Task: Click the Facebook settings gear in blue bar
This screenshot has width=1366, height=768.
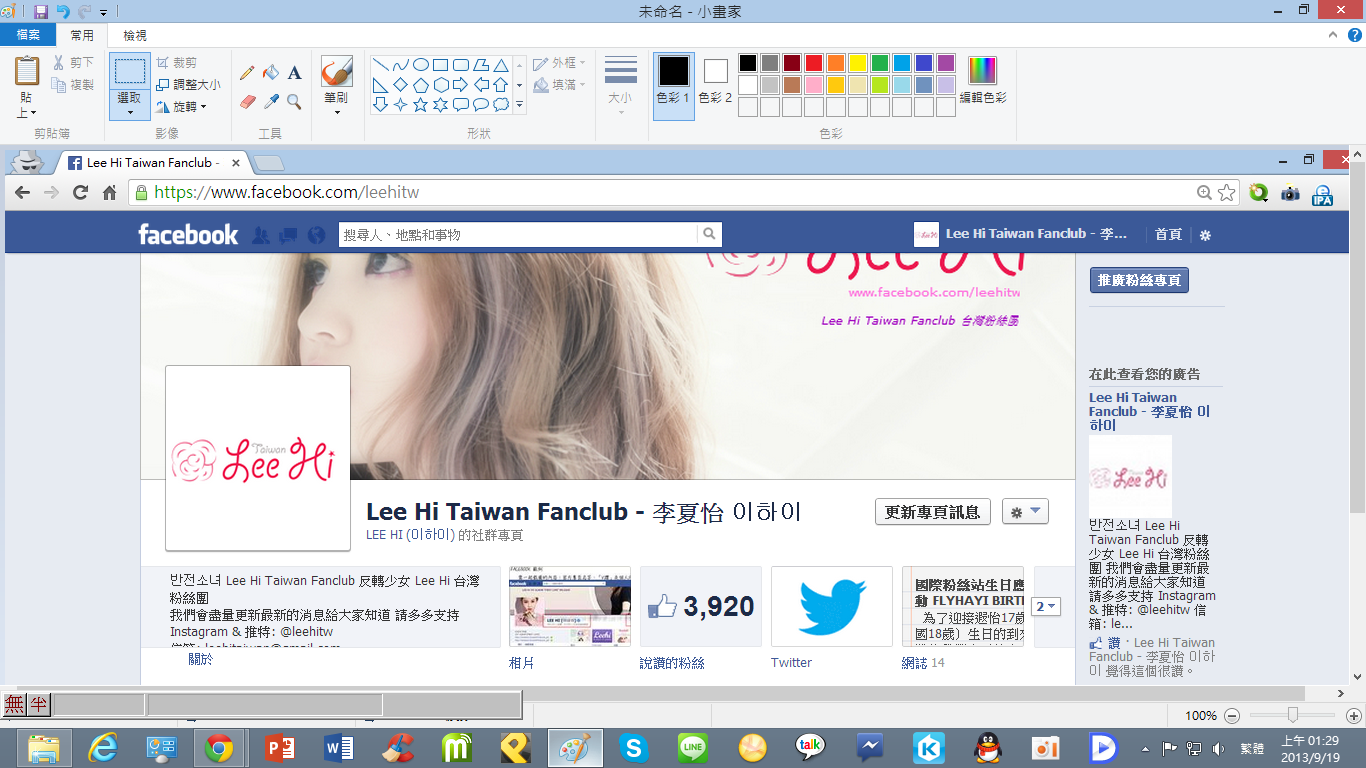Action: pyautogui.click(x=1205, y=235)
